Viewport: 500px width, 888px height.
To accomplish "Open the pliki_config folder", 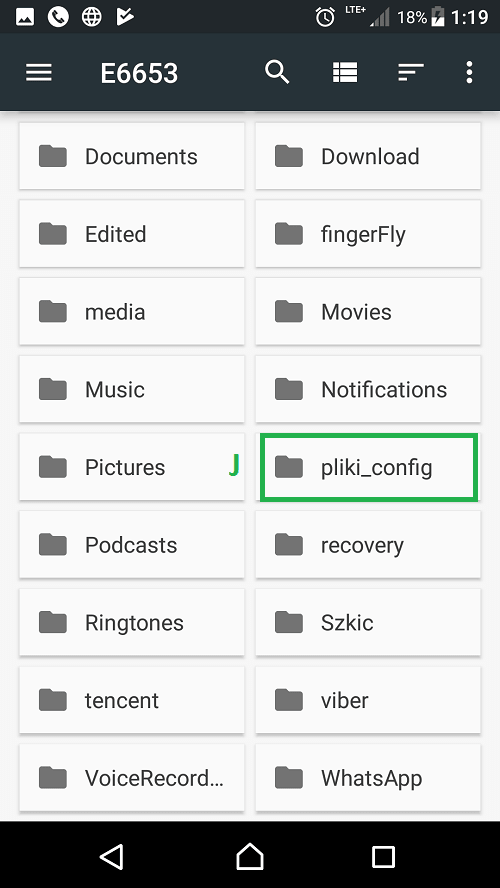I will 368,467.
